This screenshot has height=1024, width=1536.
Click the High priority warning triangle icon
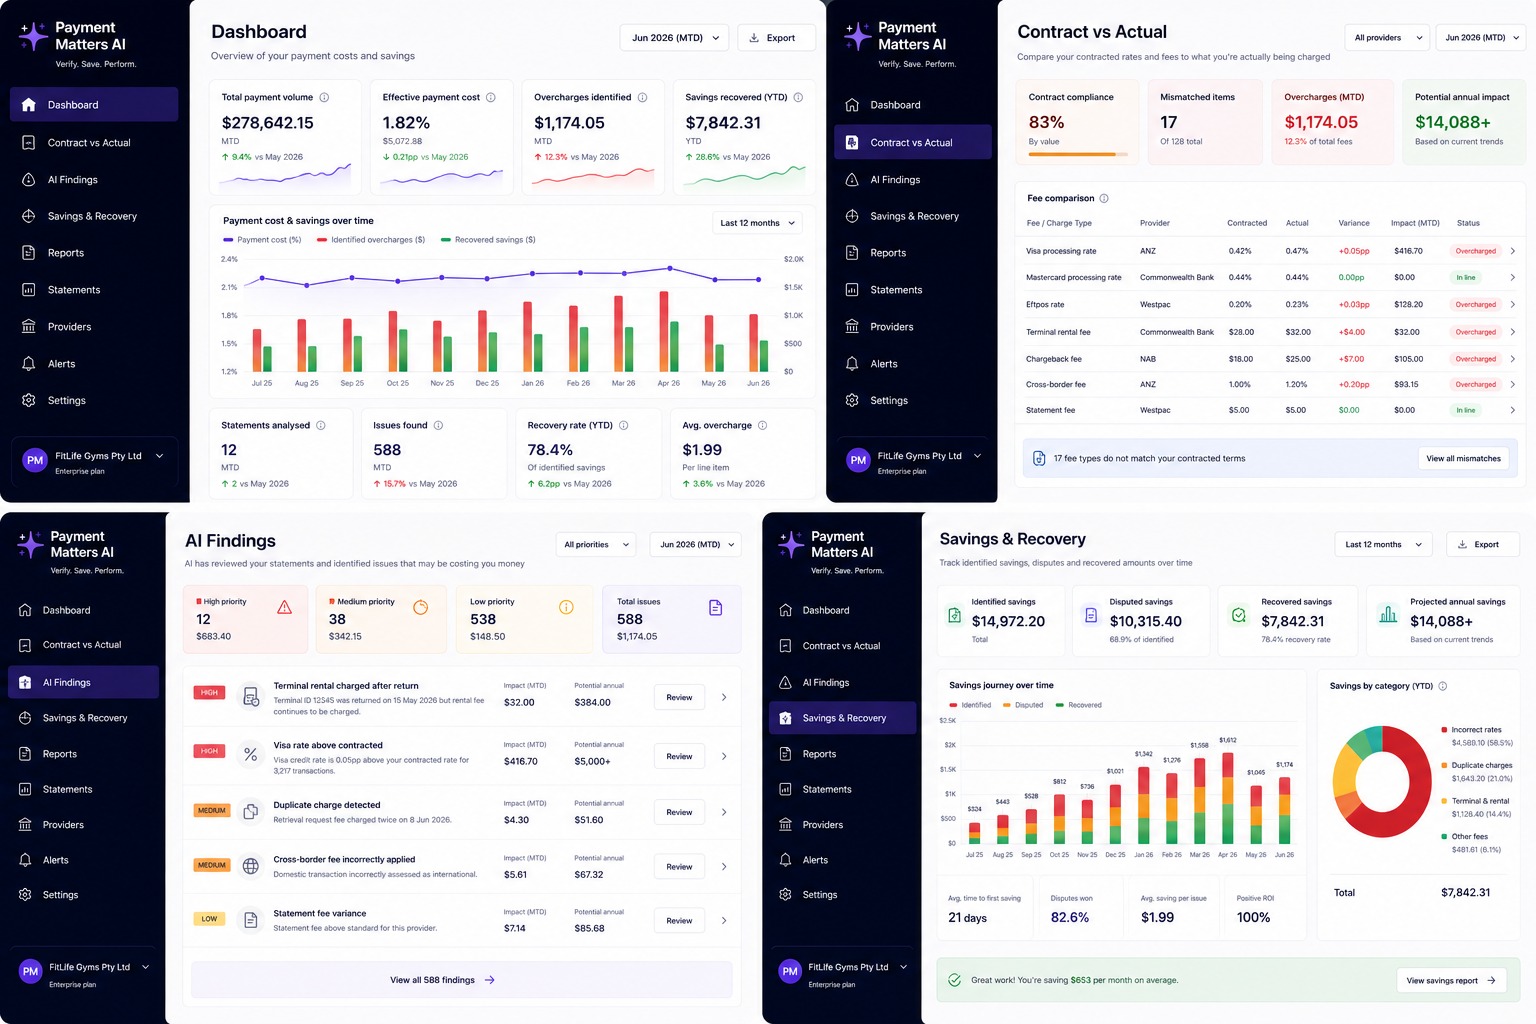[285, 608]
